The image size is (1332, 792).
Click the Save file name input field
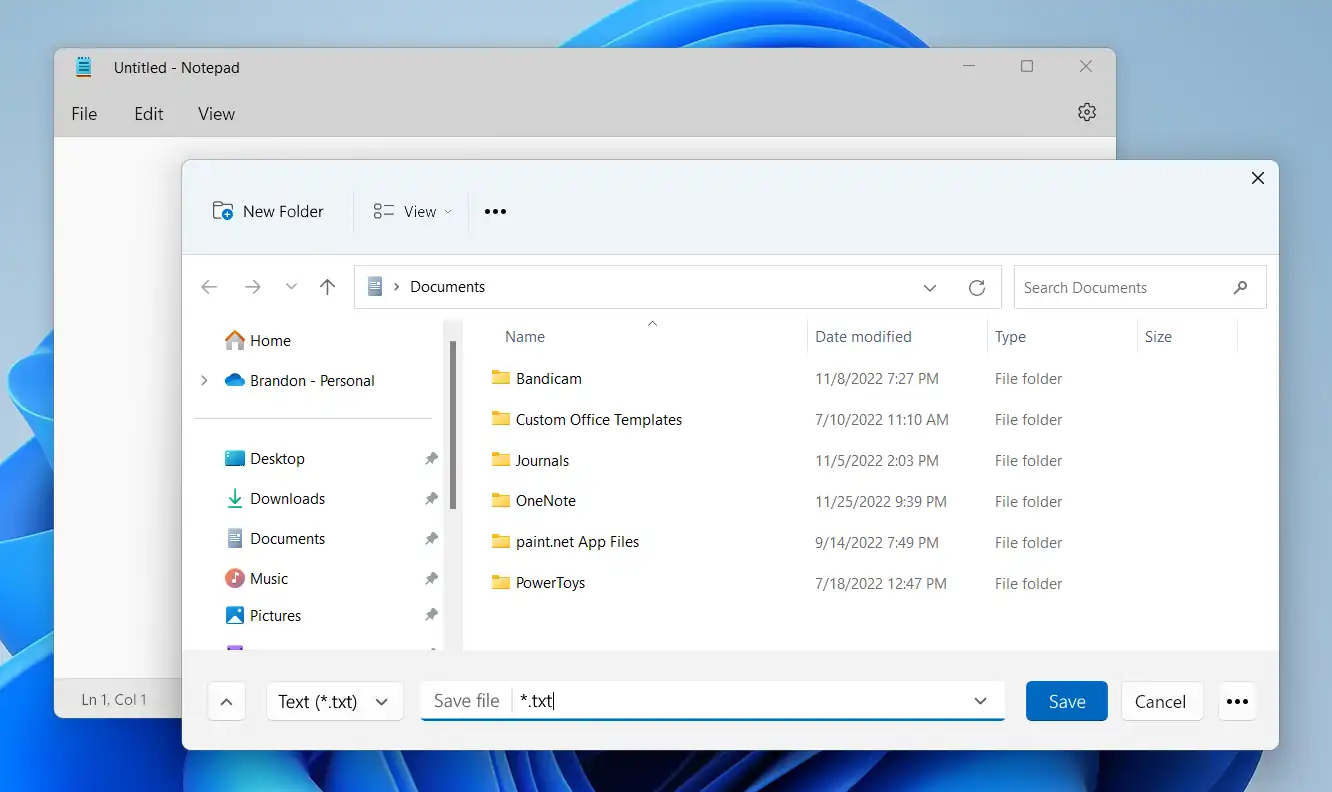click(x=700, y=701)
